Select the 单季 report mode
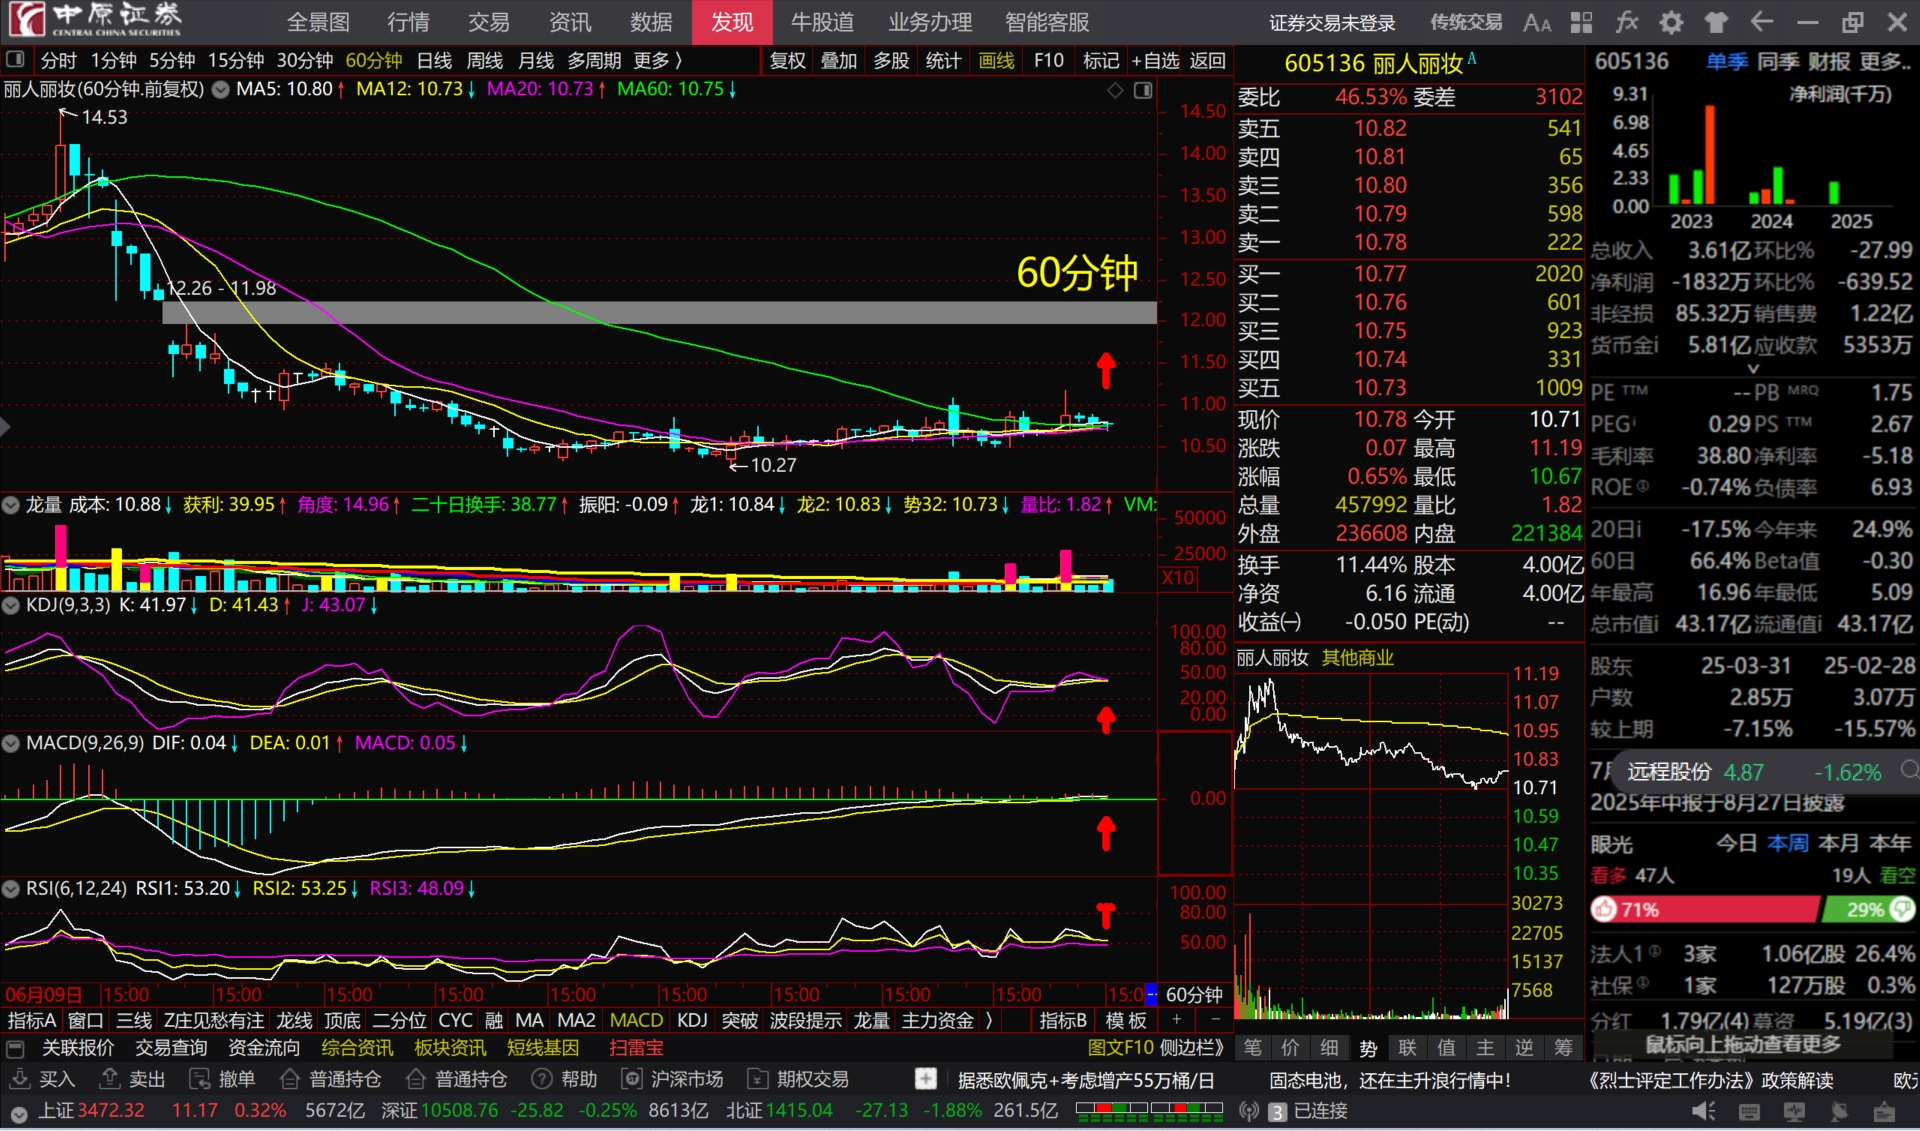The width and height of the screenshot is (1920, 1131). click(1727, 62)
